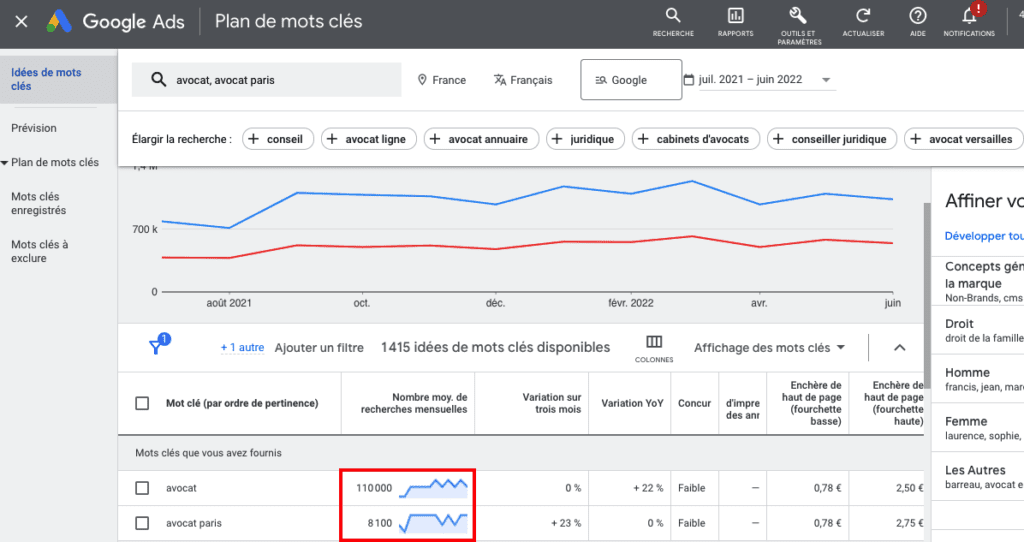
Task: Add the avocat ligne suggestion chip
Action: pyautogui.click(x=366, y=139)
